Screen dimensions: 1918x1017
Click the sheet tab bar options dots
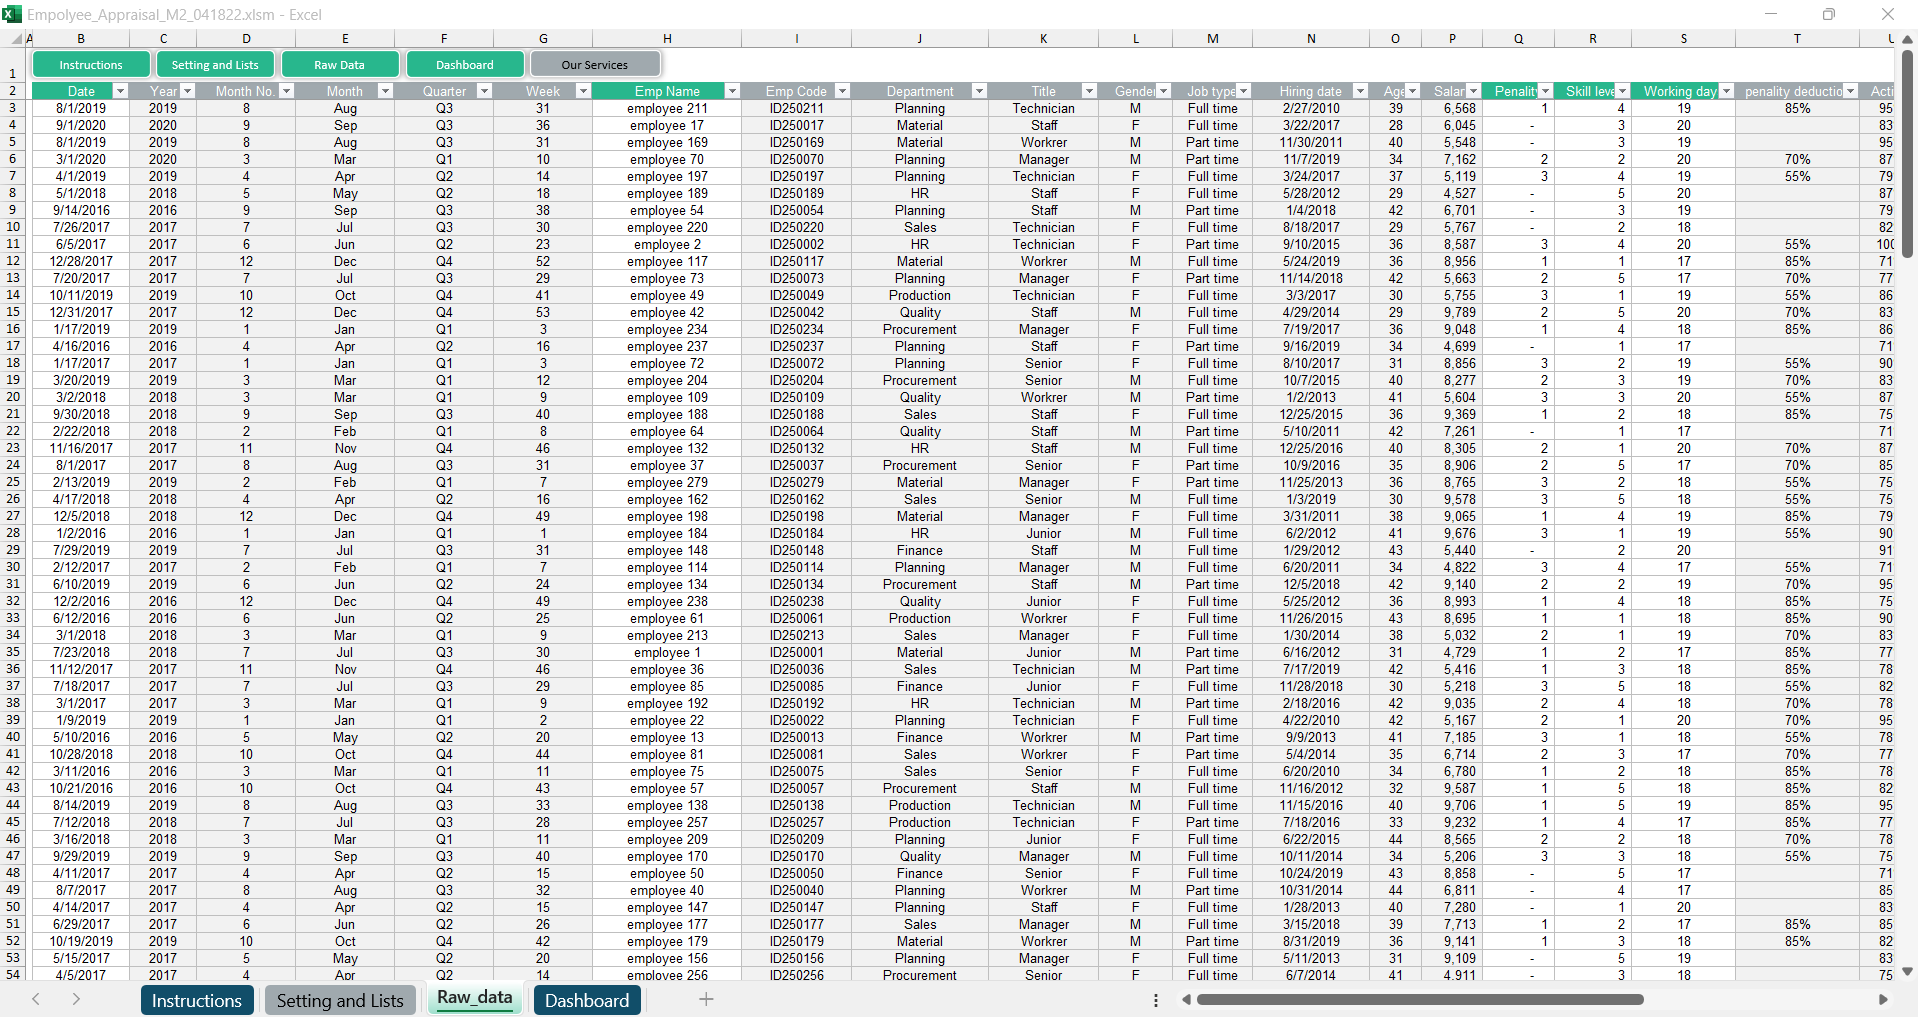[x=1156, y=1000]
